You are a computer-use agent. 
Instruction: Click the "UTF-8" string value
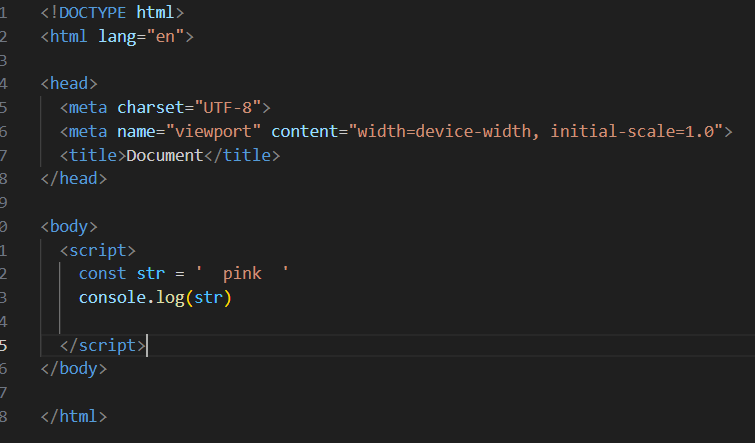point(228,107)
